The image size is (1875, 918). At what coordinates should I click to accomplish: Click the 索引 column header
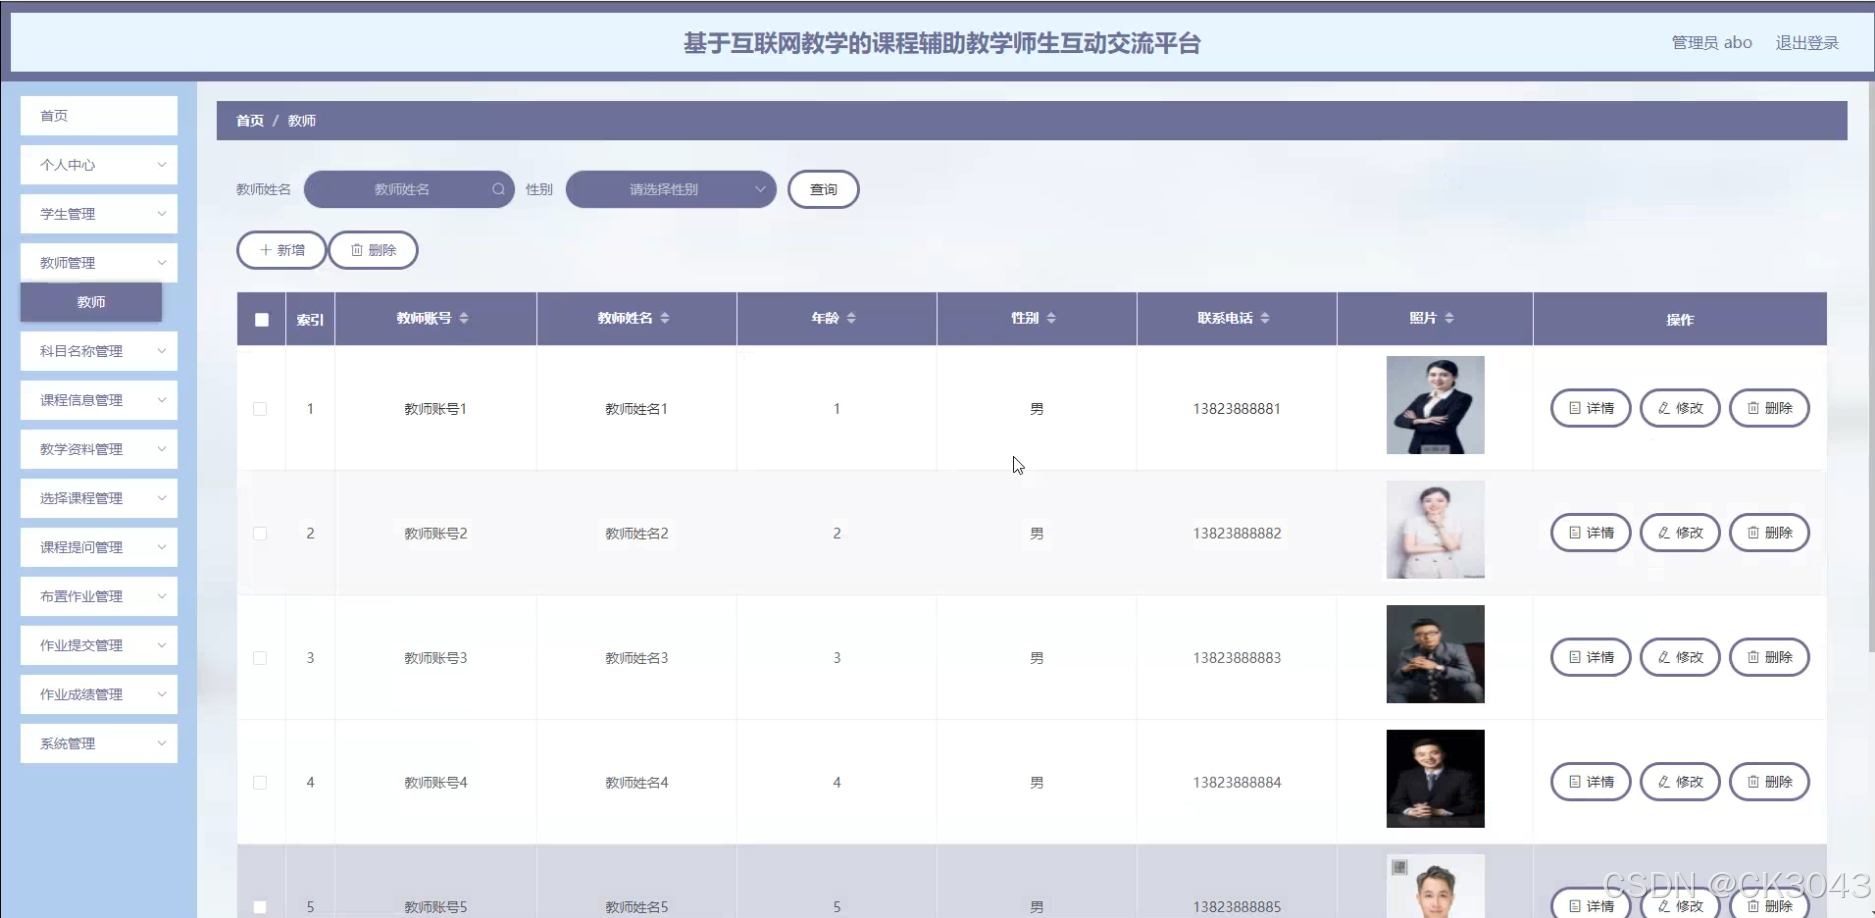pyautogui.click(x=310, y=320)
